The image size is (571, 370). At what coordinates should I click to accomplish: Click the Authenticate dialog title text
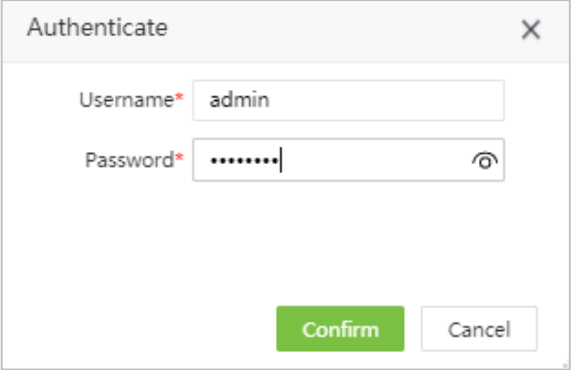pos(97,27)
